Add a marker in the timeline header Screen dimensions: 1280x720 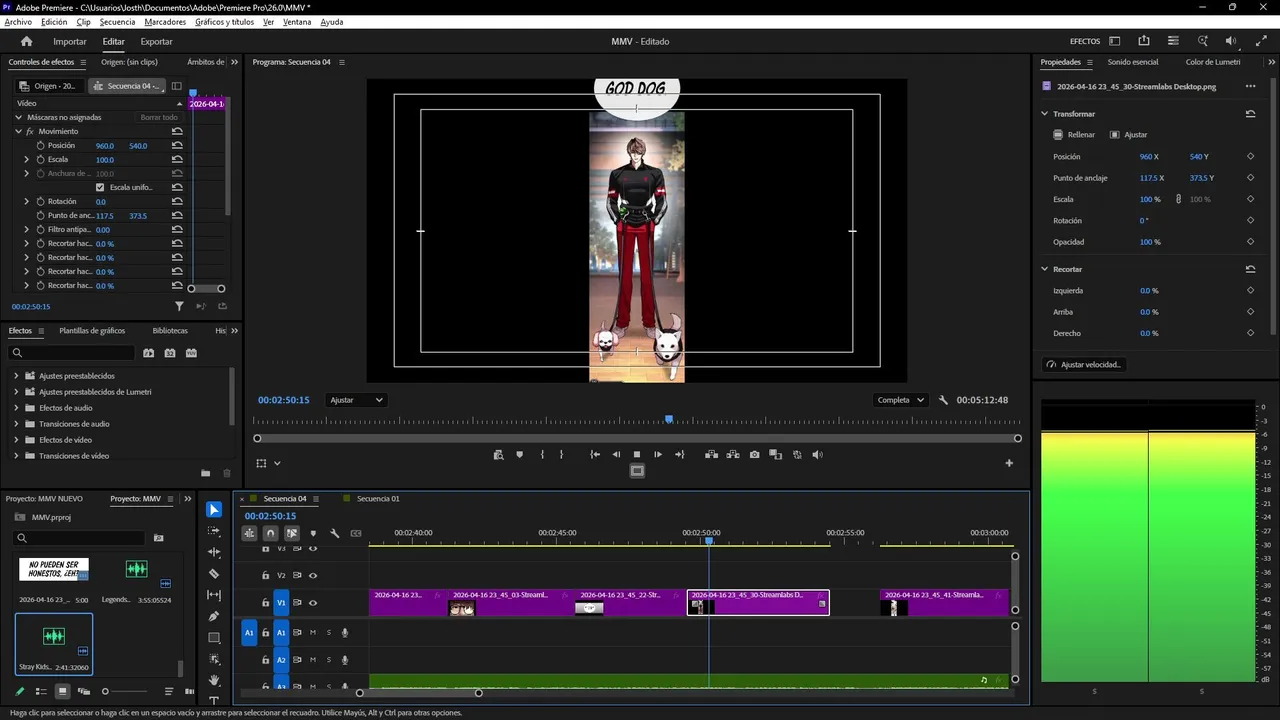(313, 533)
